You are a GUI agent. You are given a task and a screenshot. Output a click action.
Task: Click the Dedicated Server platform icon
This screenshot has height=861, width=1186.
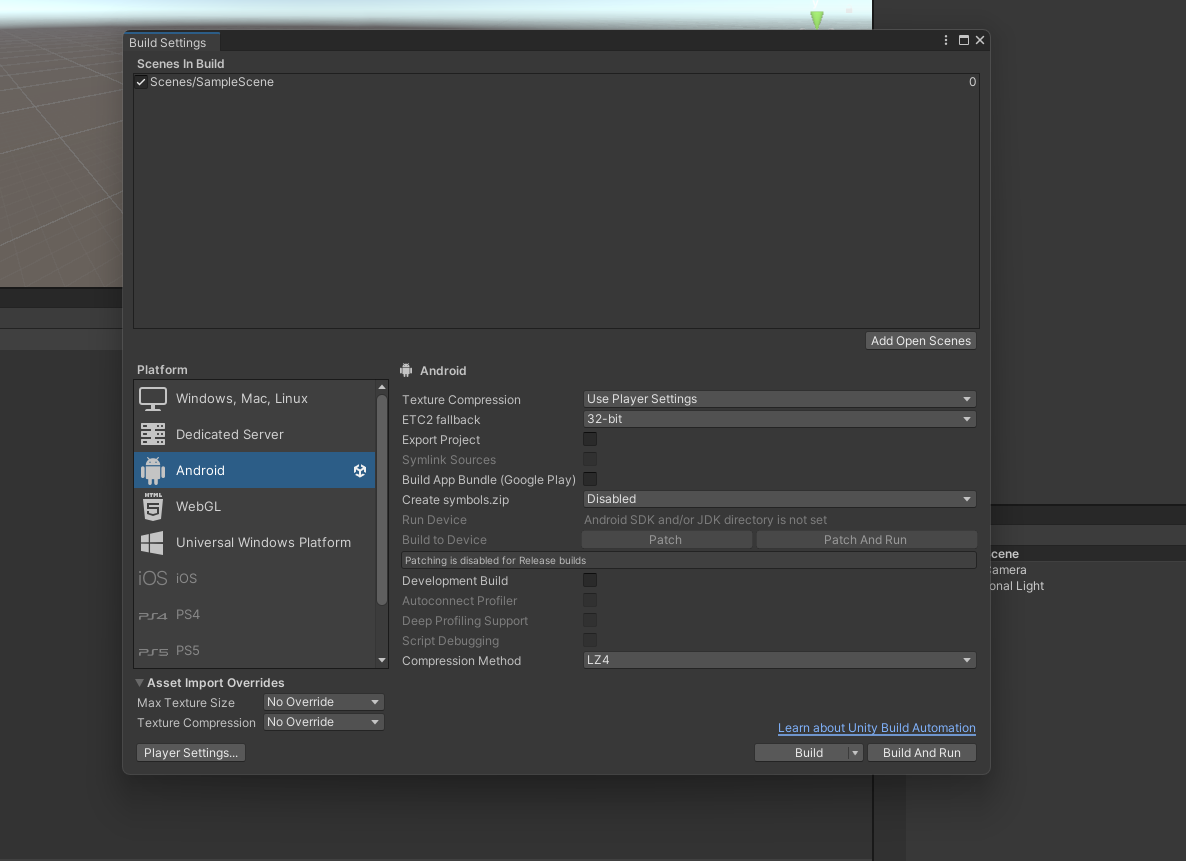[x=153, y=435]
